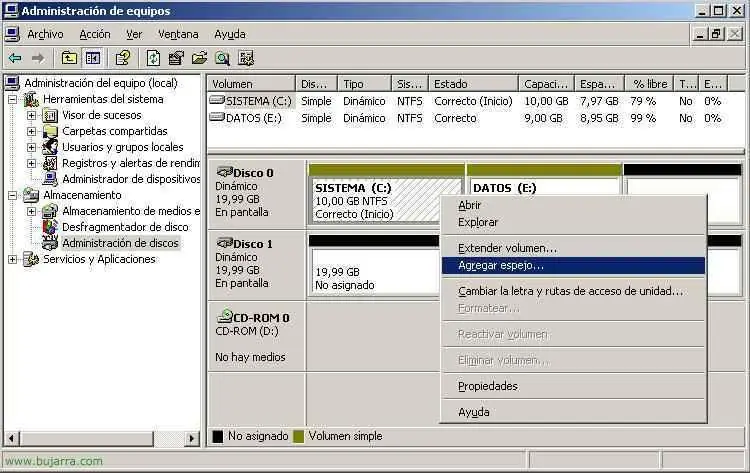Click the SISTEMA (C:) volume list icon

[217, 100]
